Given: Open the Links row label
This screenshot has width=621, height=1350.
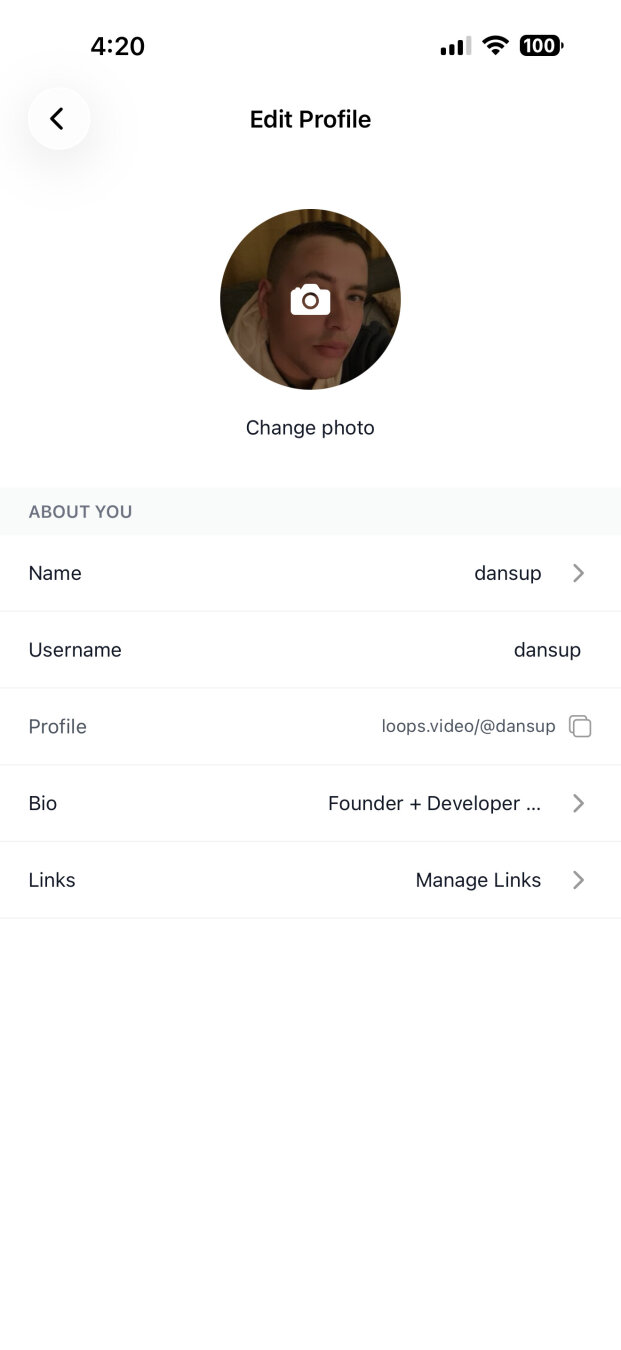Looking at the screenshot, I should coord(52,880).
